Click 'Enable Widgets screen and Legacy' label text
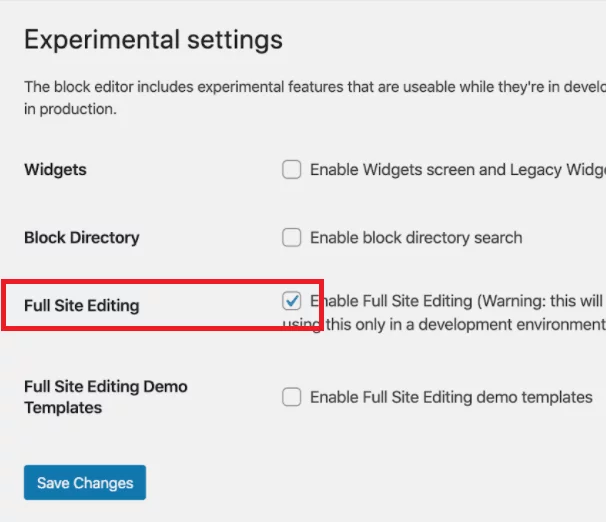Screen dimensions: 606x522 point(436,170)
